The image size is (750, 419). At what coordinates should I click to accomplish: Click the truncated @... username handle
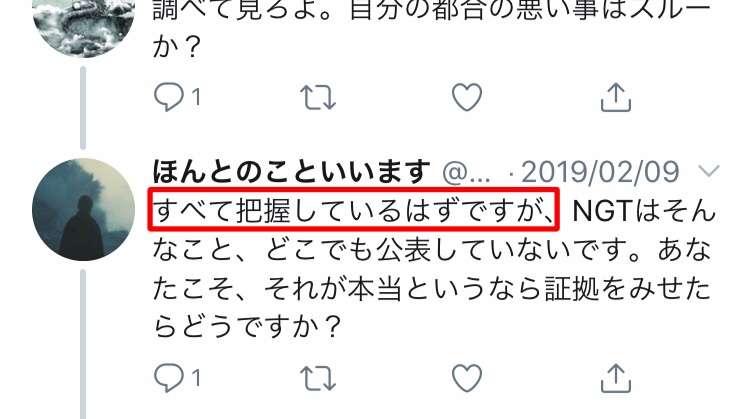pyautogui.click(x=466, y=173)
